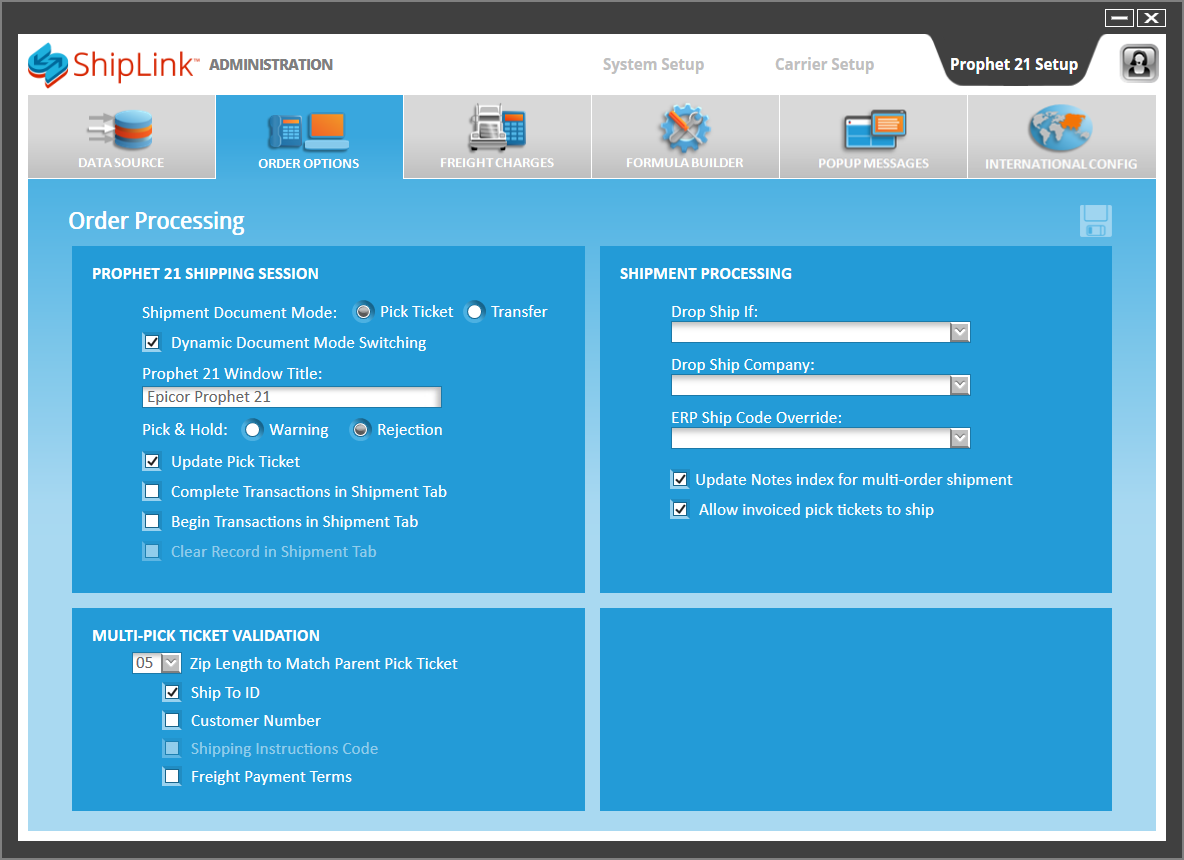Select Pick Ticket document mode
This screenshot has height=860, width=1184.
point(364,311)
